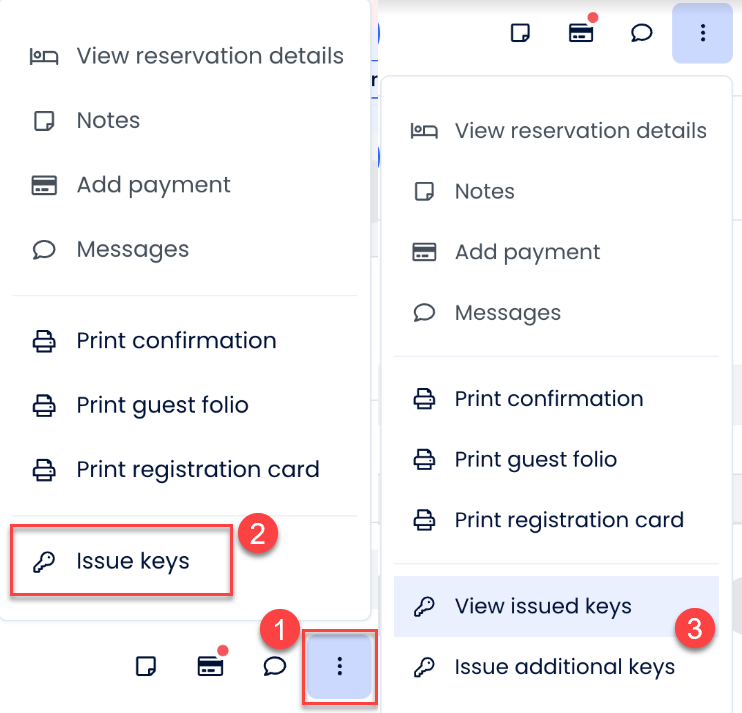Image resolution: width=742 pixels, height=713 pixels.
Task: Select Print guest folio in the right menu
Action: [x=535, y=460]
